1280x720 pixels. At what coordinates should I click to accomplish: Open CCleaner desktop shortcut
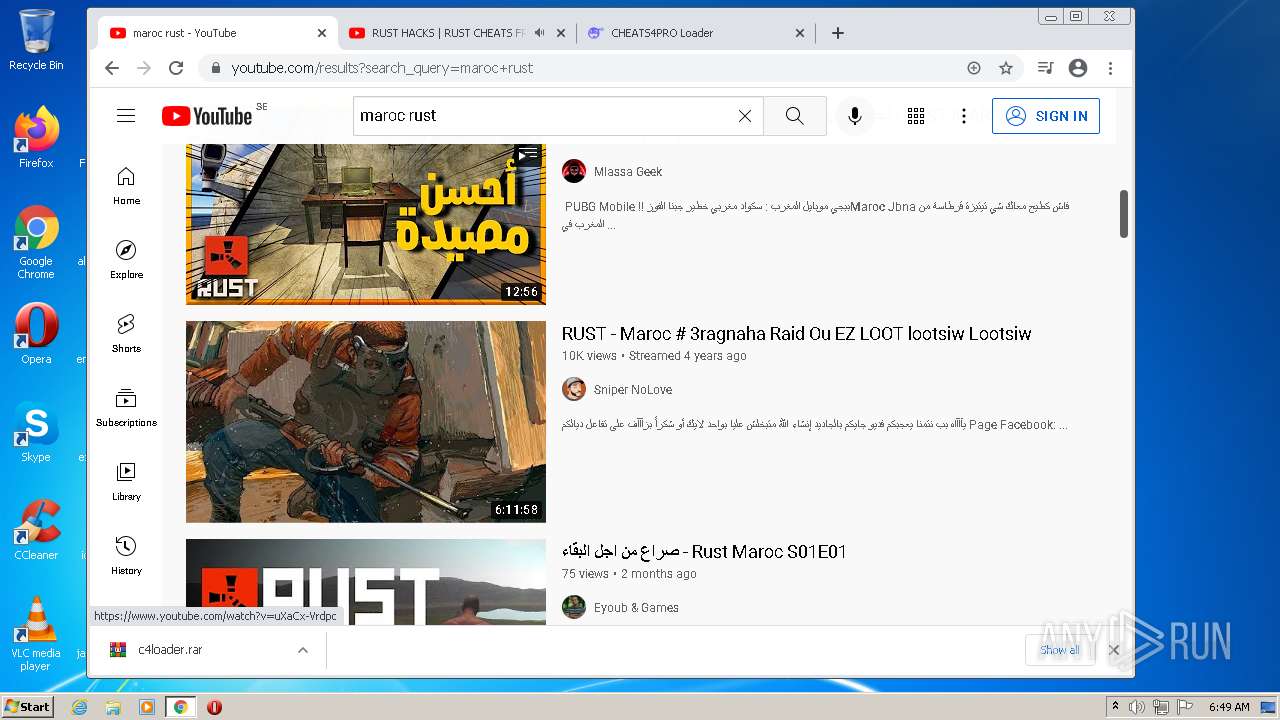pyautogui.click(x=36, y=530)
